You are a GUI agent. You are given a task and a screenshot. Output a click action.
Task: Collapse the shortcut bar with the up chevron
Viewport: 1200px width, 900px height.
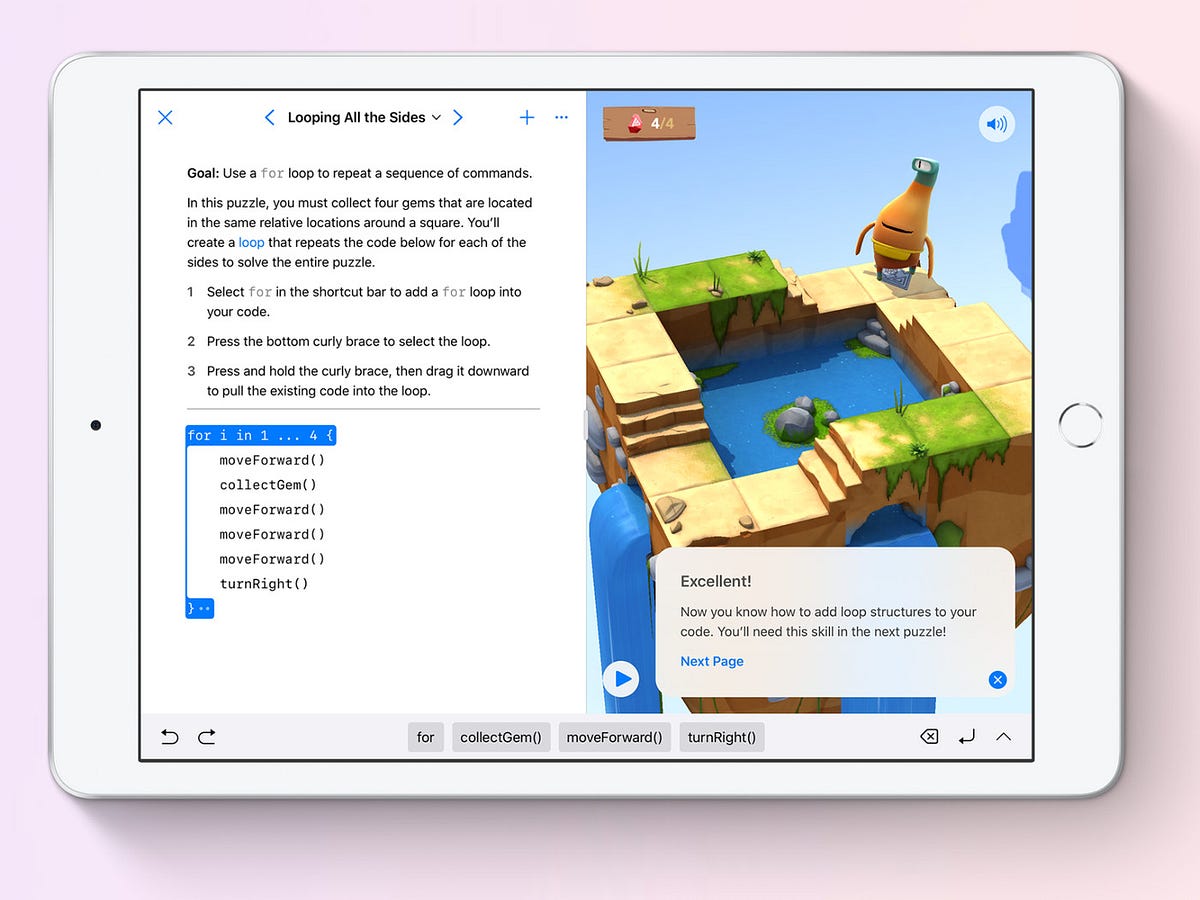(1003, 736)
